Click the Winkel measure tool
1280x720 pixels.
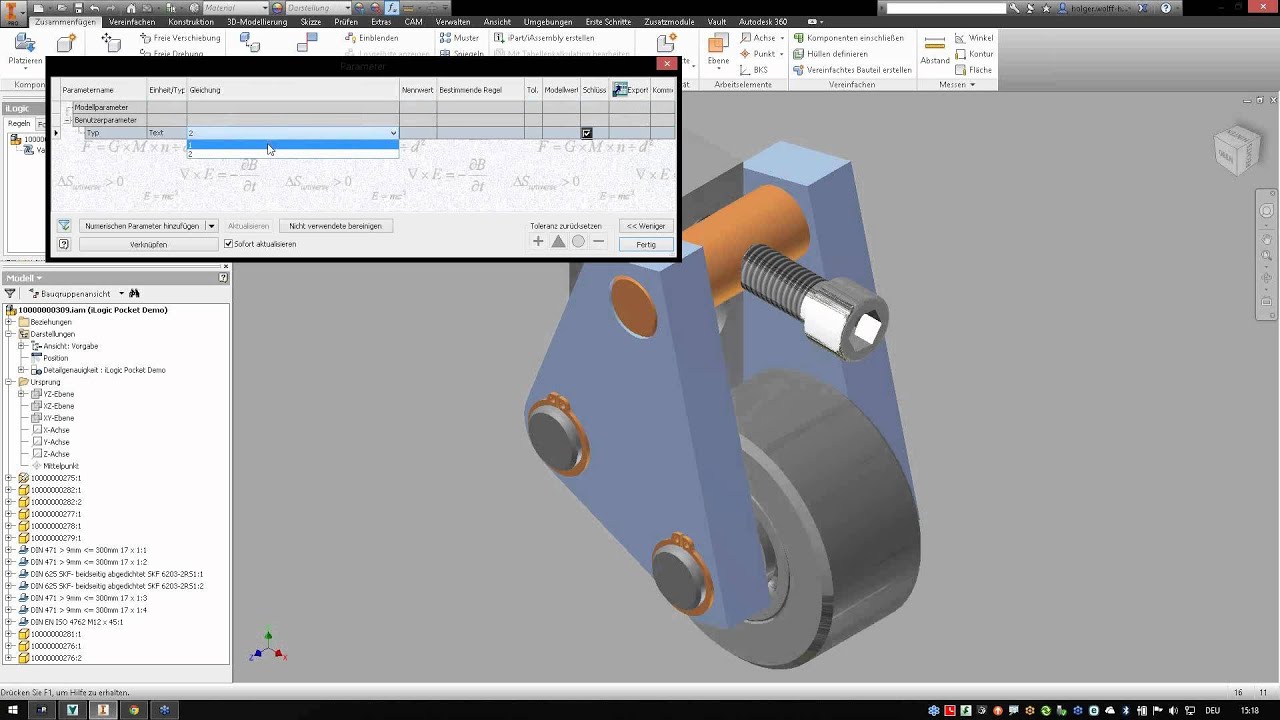point(975,38)
